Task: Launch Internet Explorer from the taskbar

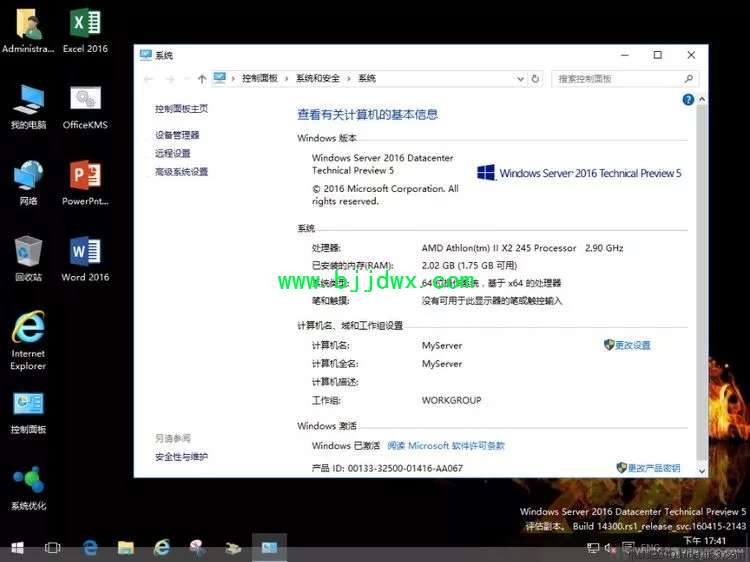Action: pyautogui.click(x=162, y=548)
